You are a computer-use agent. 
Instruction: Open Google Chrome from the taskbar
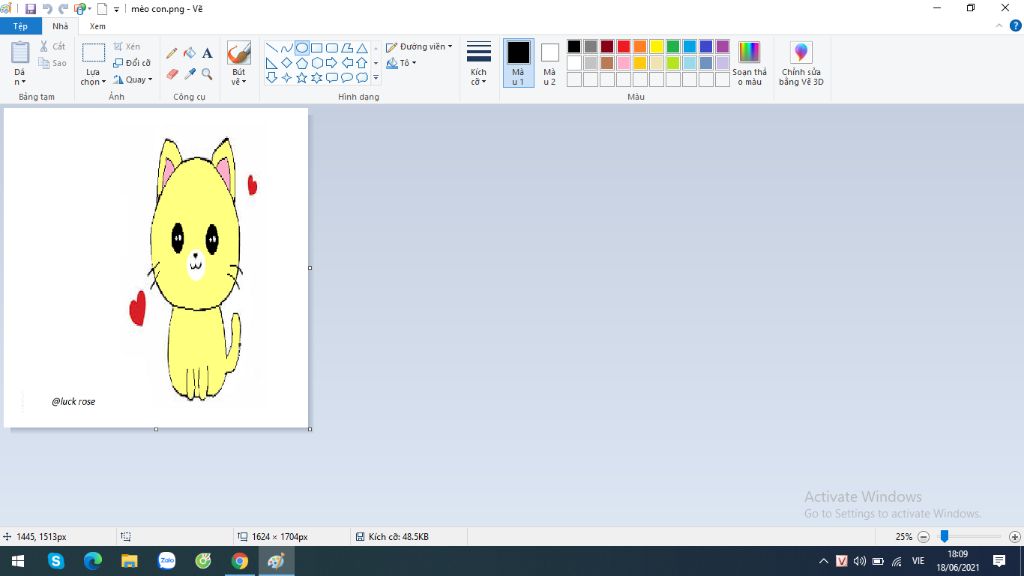tap(240, 561)
